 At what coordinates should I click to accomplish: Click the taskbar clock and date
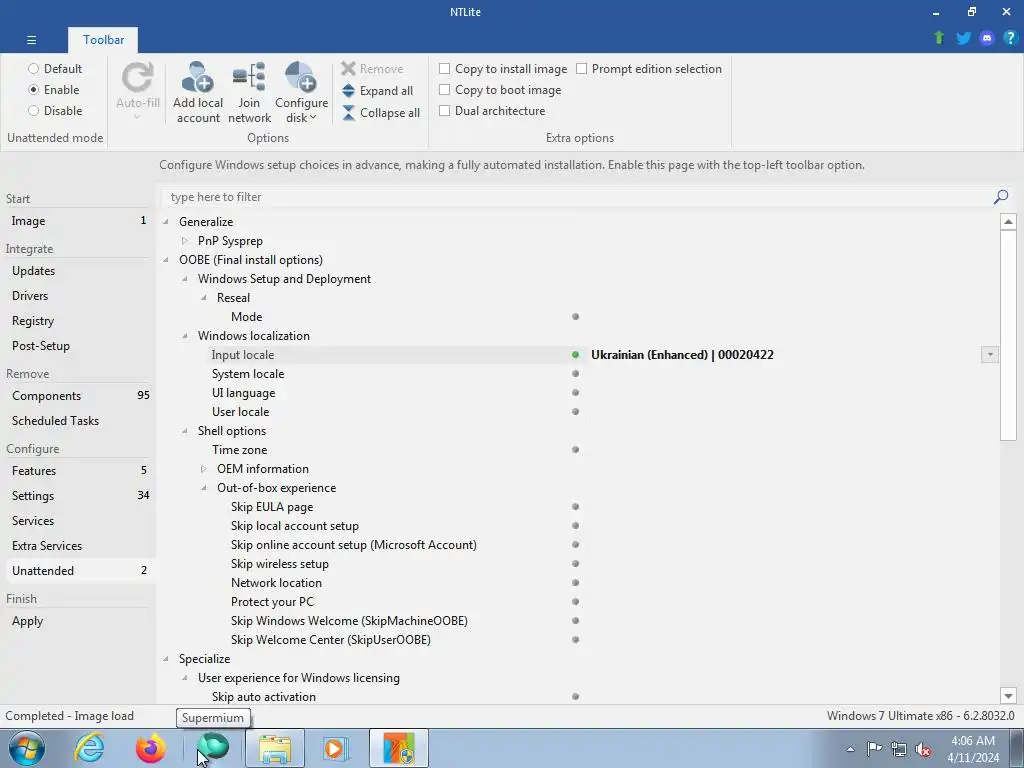(973, 749)
